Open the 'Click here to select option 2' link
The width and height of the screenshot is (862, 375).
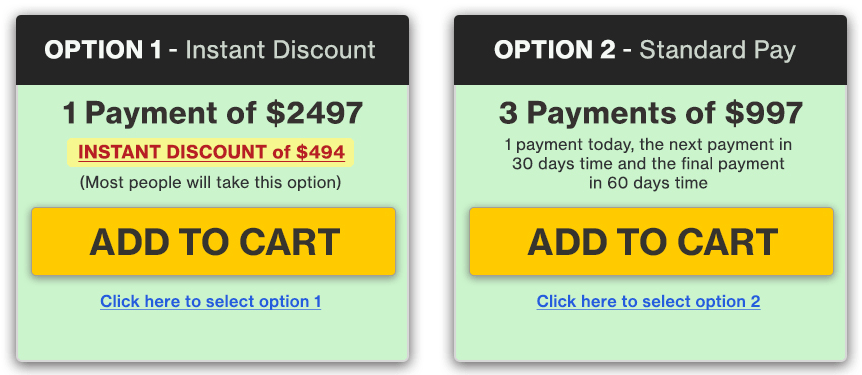(x=649, y=301)
